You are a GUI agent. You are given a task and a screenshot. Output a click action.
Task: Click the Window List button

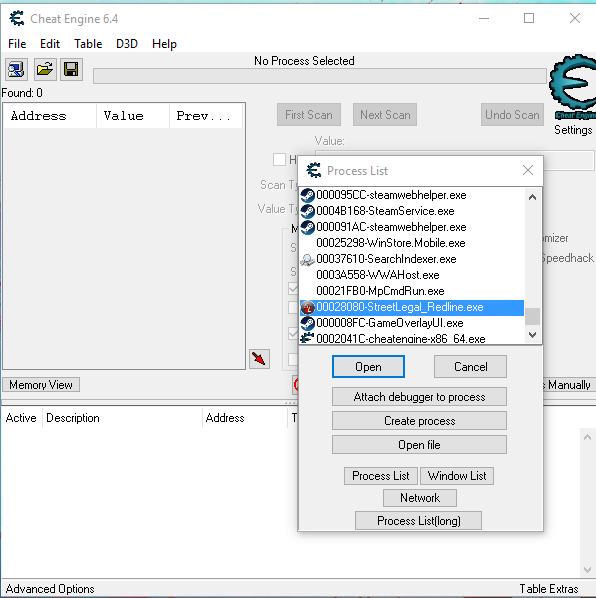click(x=457, y=476)
